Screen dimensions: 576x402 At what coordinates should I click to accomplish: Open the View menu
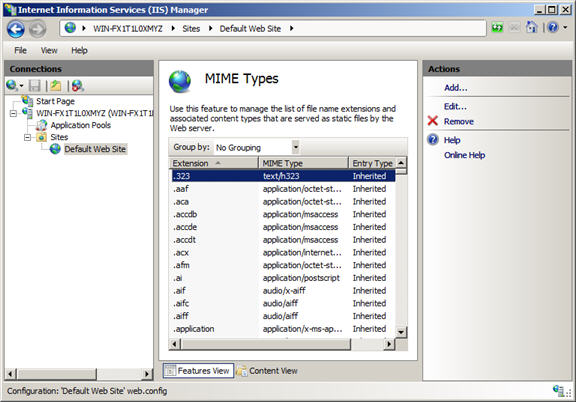[x=49, y=50]
